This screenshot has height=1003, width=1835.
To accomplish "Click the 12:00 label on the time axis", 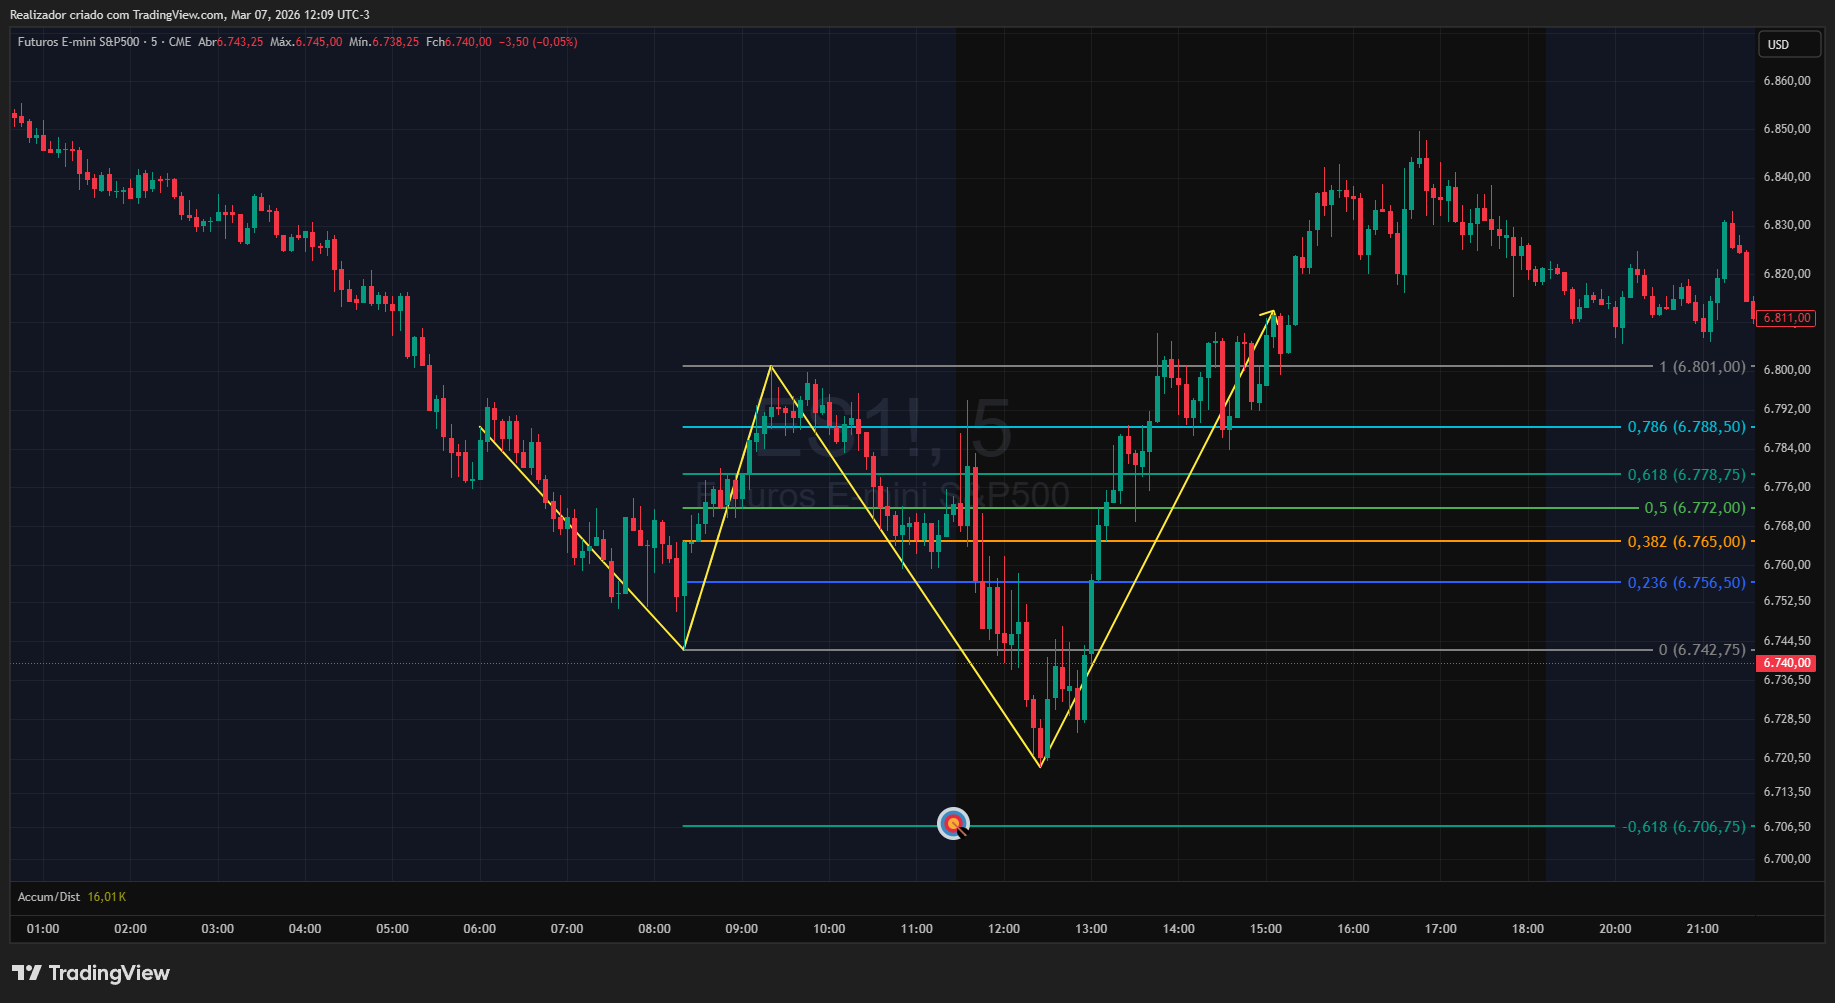I will [x=1004, y=929].
